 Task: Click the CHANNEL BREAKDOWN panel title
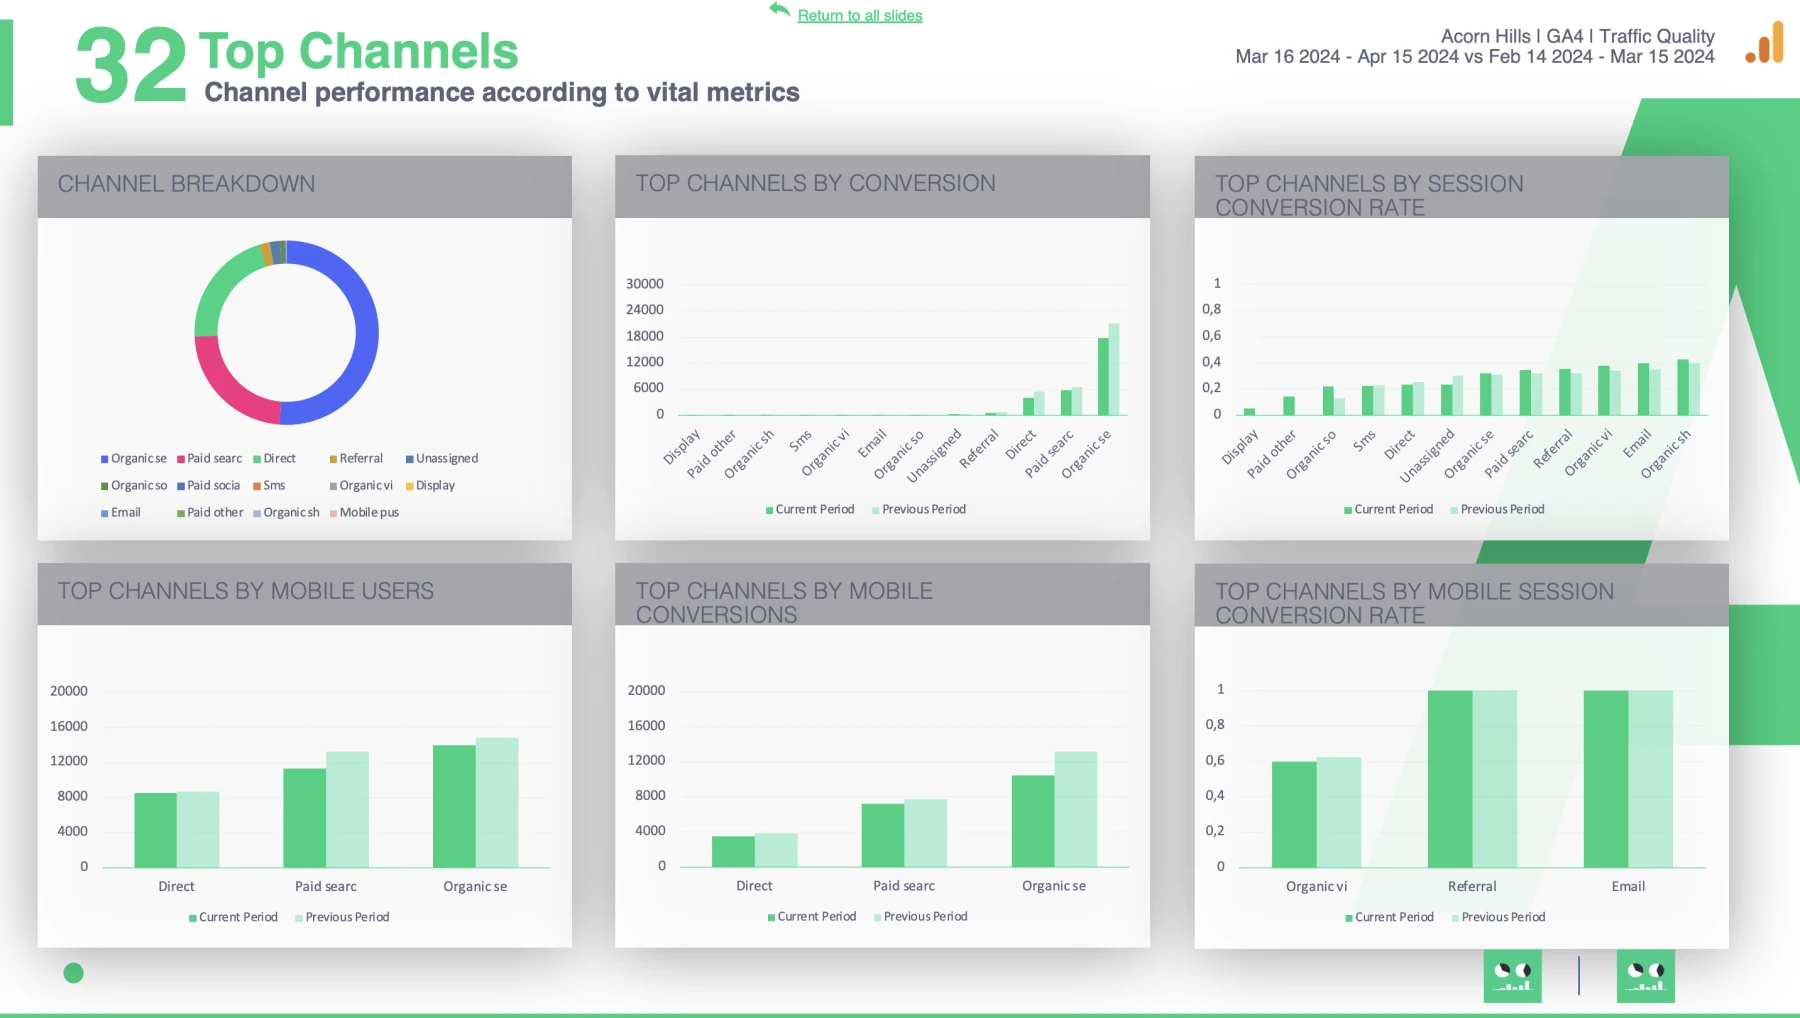point(186,184)
